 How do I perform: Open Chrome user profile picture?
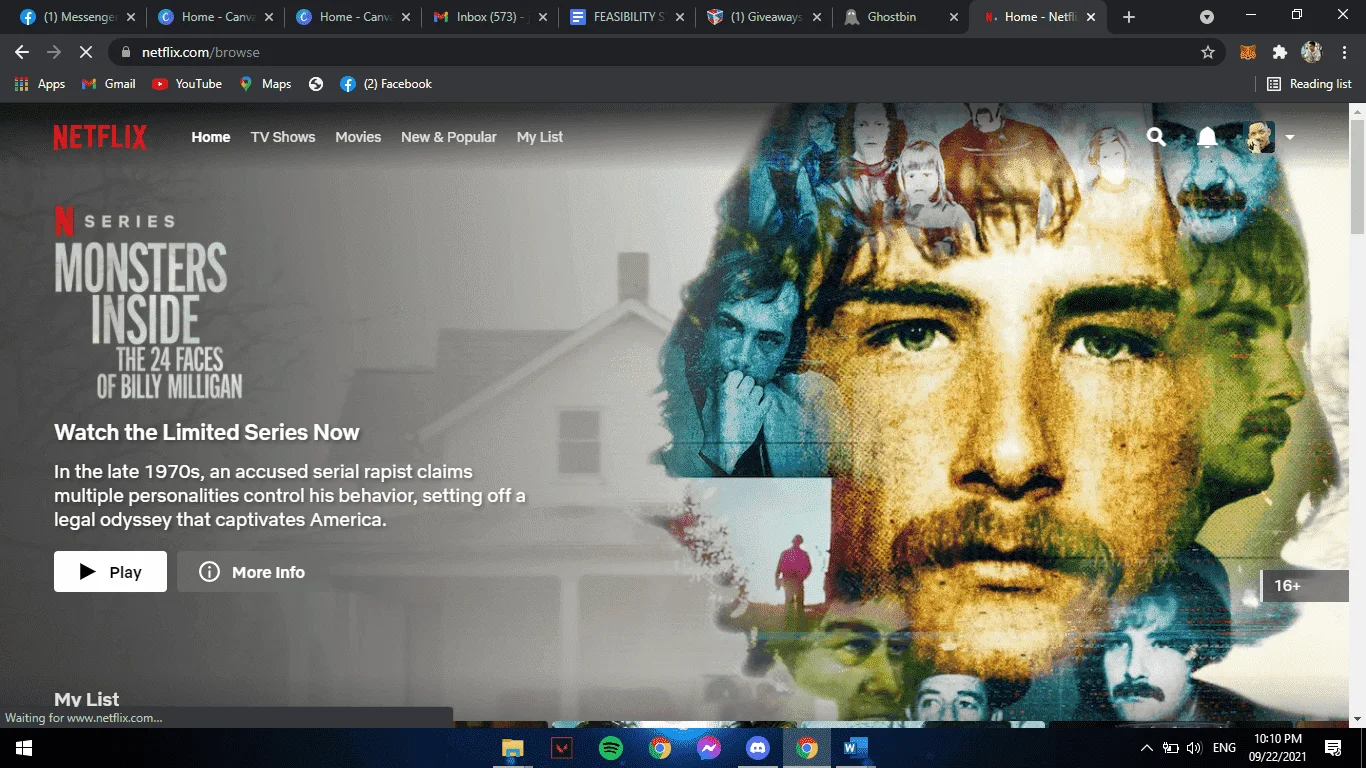pyautogui.click(x=1311, y=52)
